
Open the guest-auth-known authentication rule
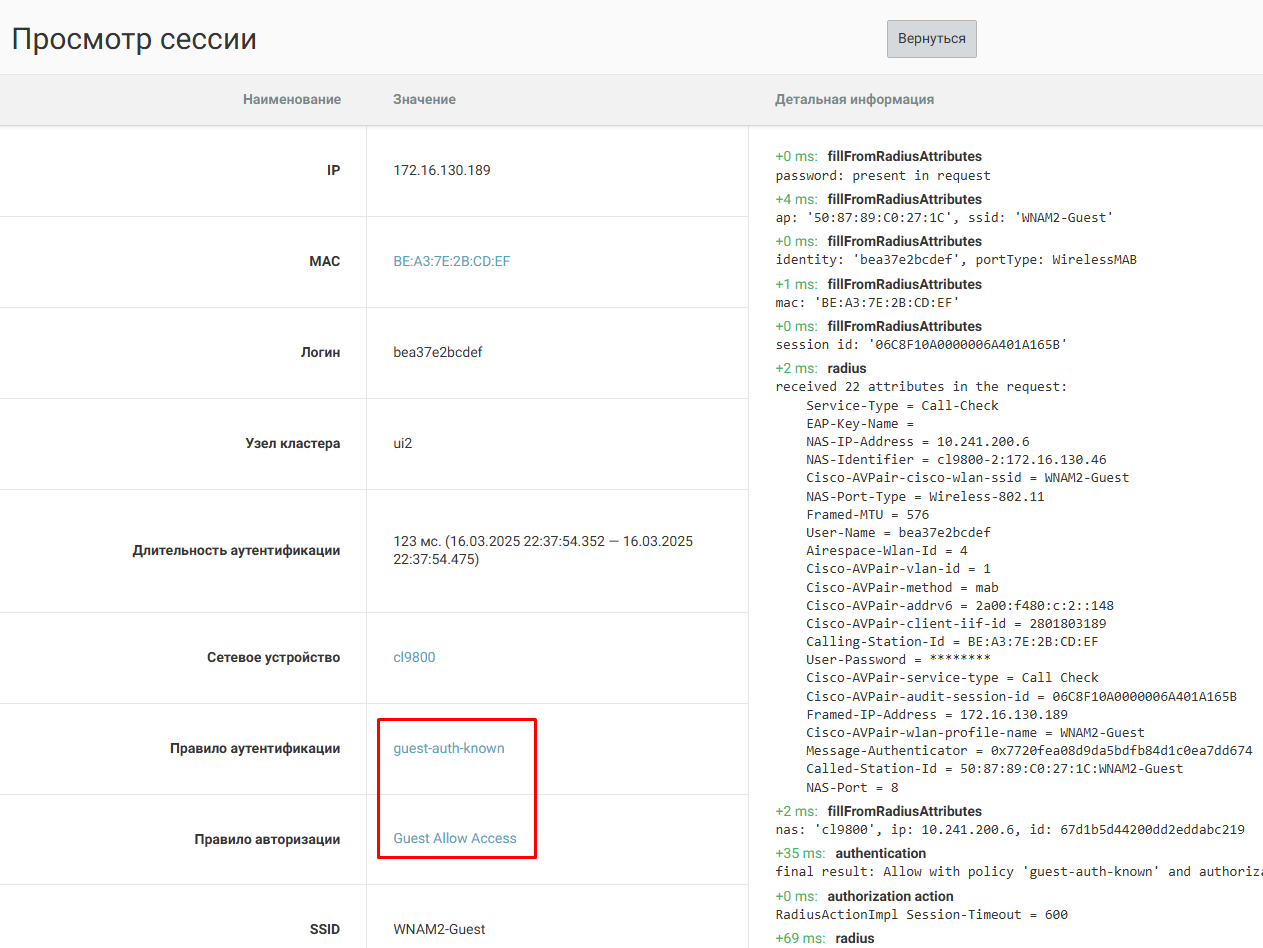(x=449, y=748)
